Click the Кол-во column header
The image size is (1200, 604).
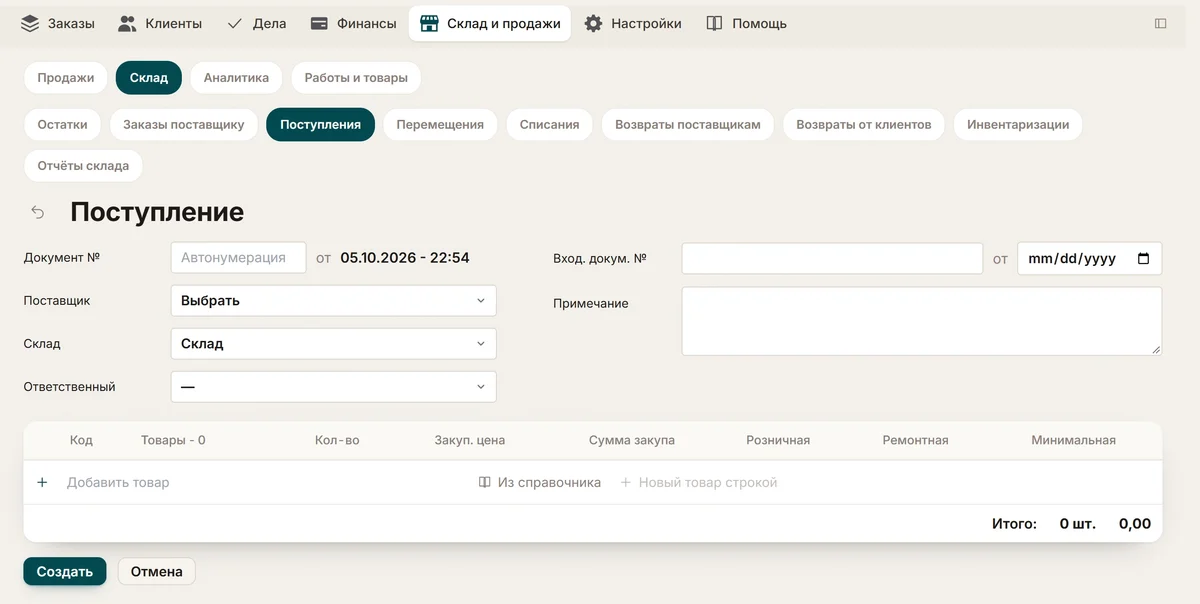coord(337,440)
